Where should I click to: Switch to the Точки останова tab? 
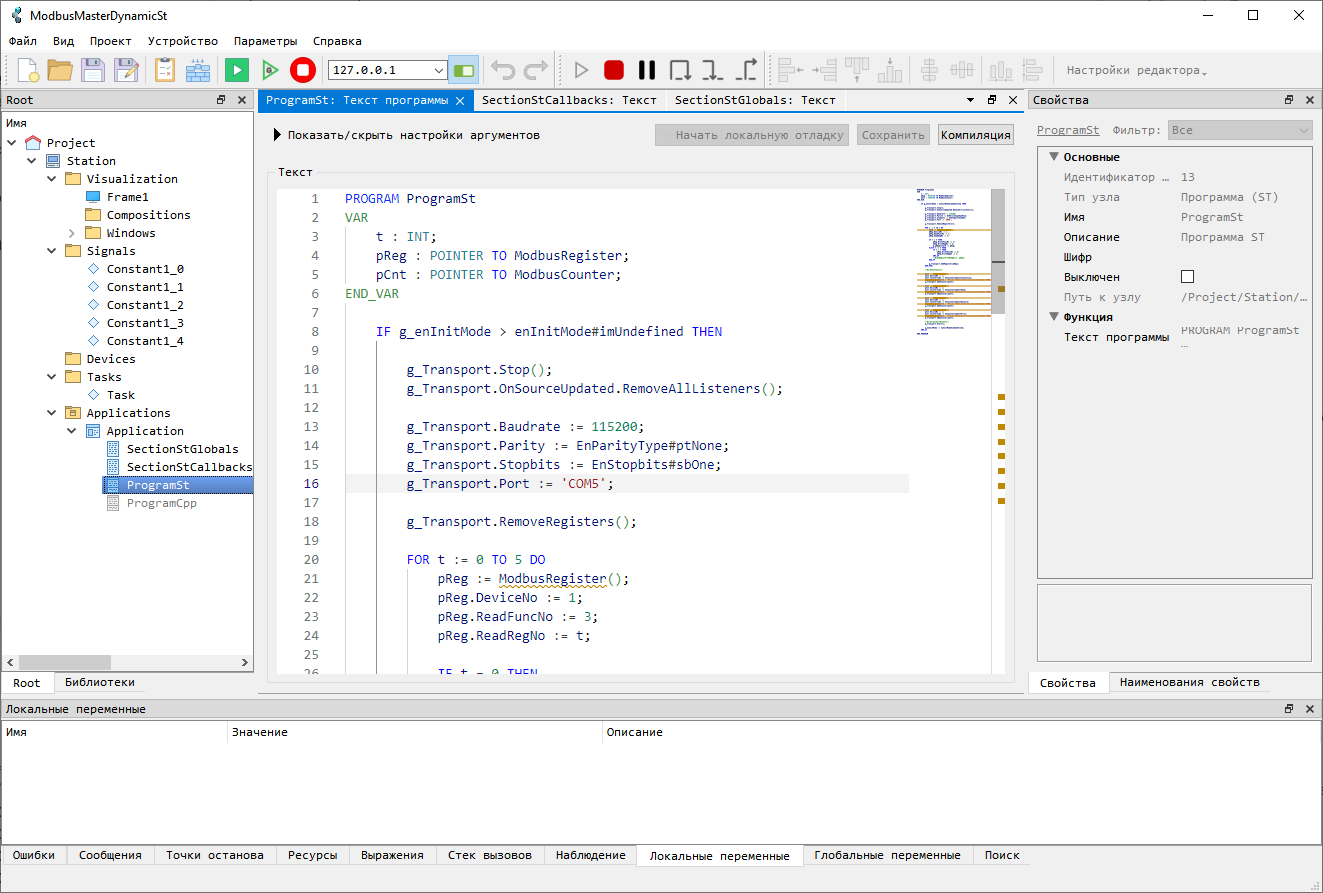coord(215,855)
